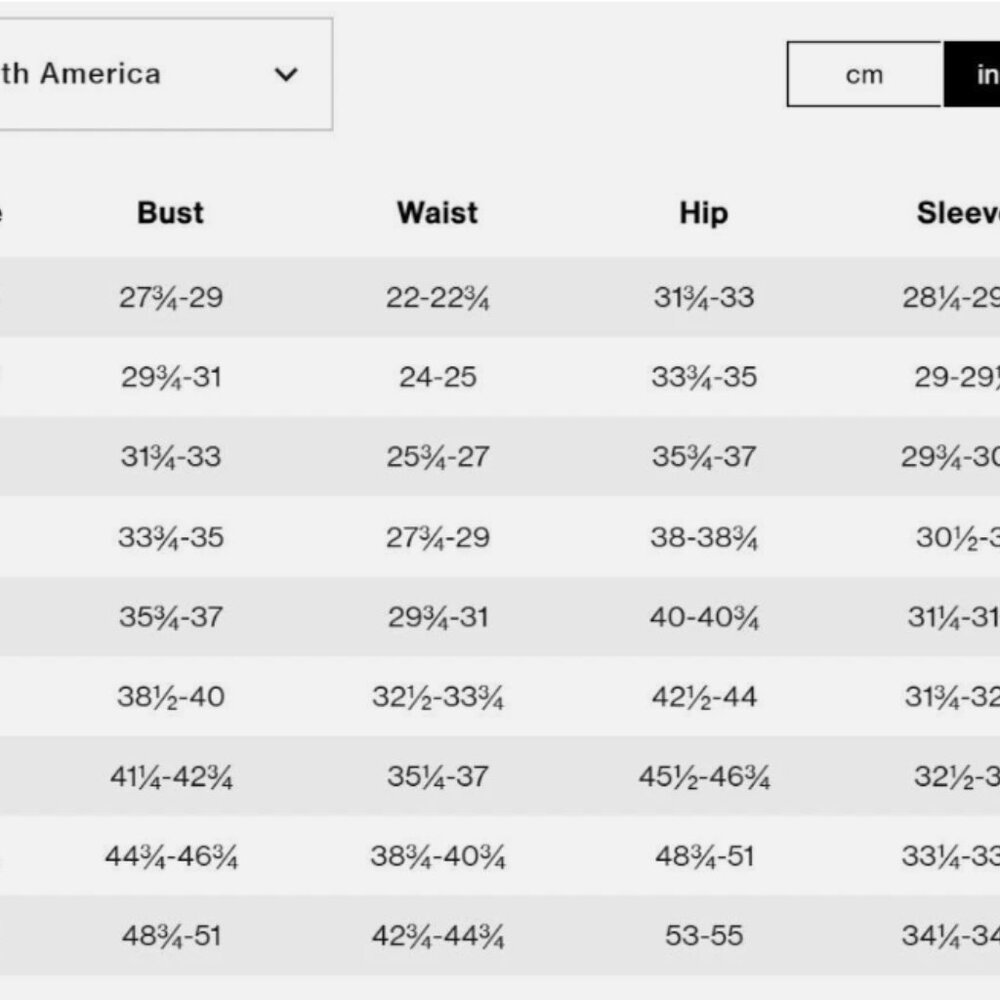Open the North America region dropdown

click(166, 74)
